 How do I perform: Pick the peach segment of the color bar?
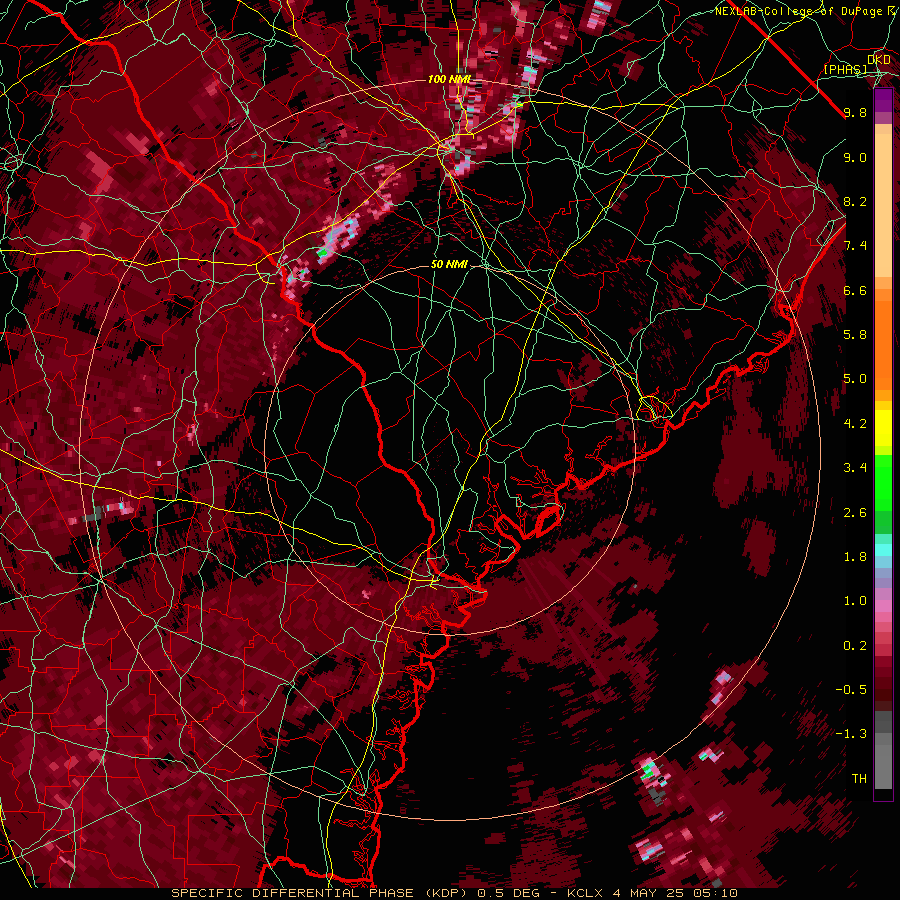(883, 205)
